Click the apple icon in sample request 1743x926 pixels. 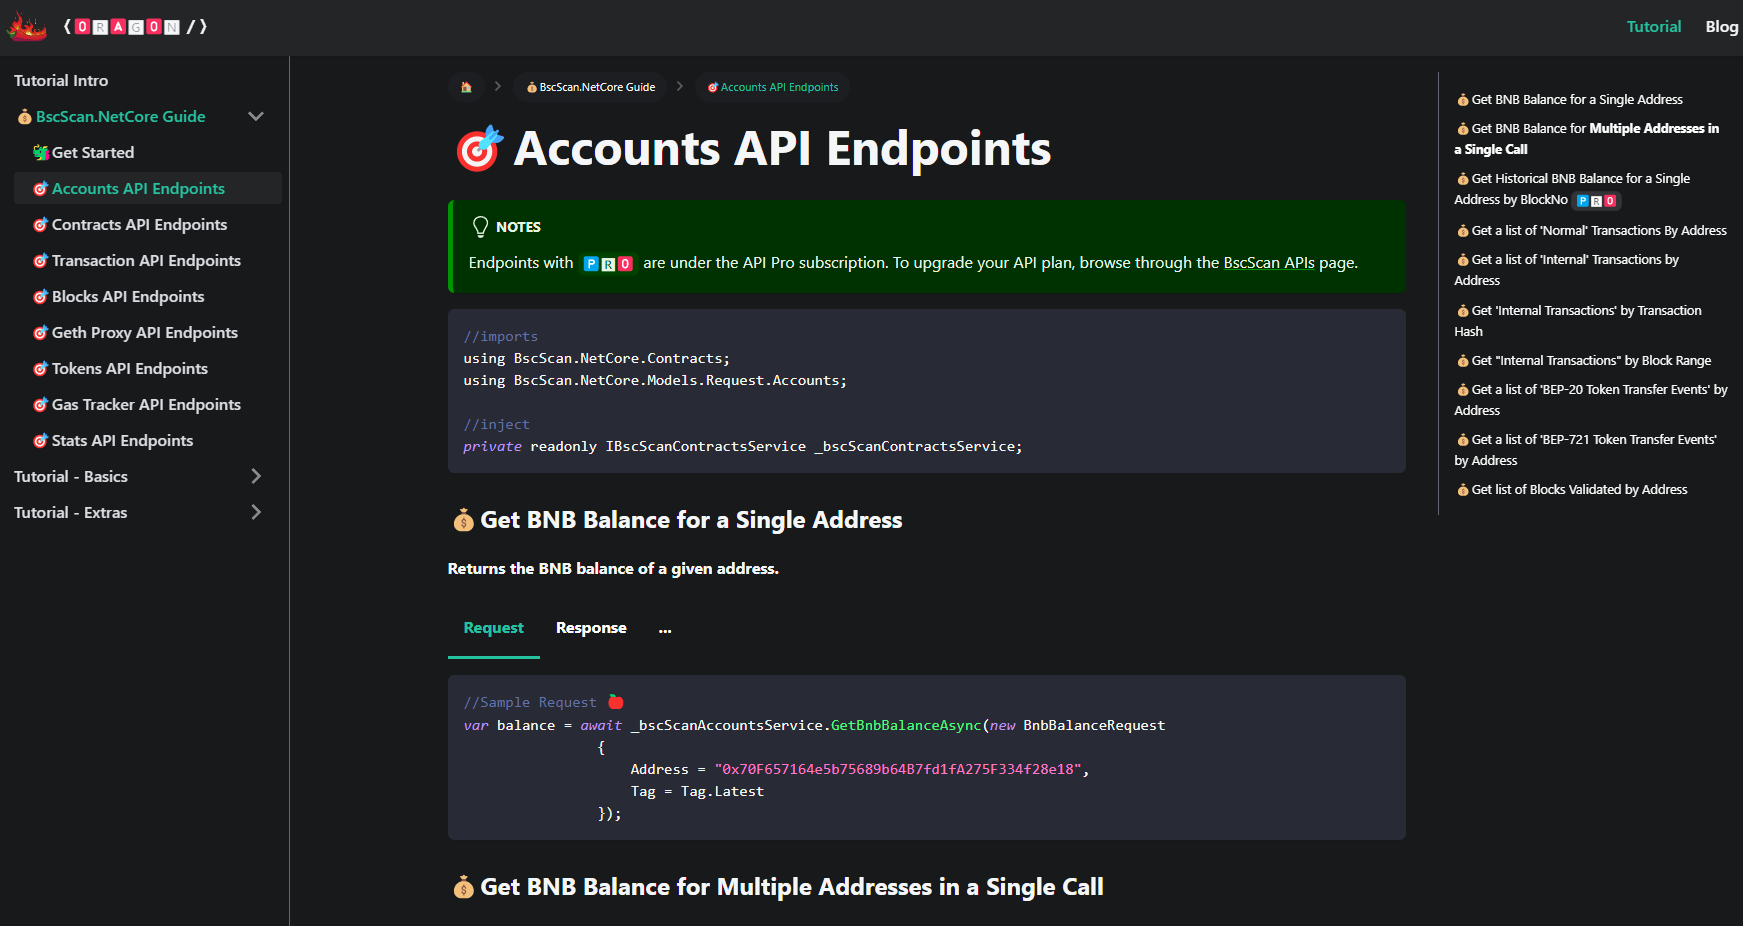click(x=616, y=702)
